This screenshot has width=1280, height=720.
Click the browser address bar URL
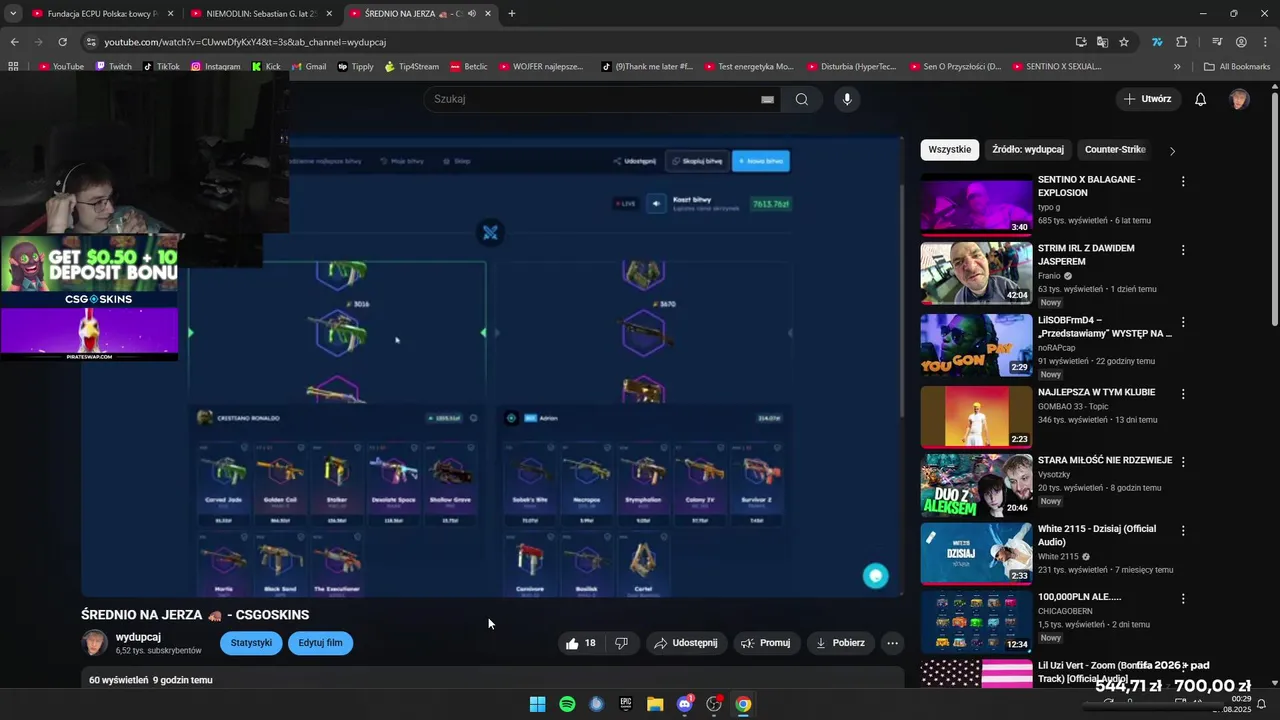[x=245, y=42]
